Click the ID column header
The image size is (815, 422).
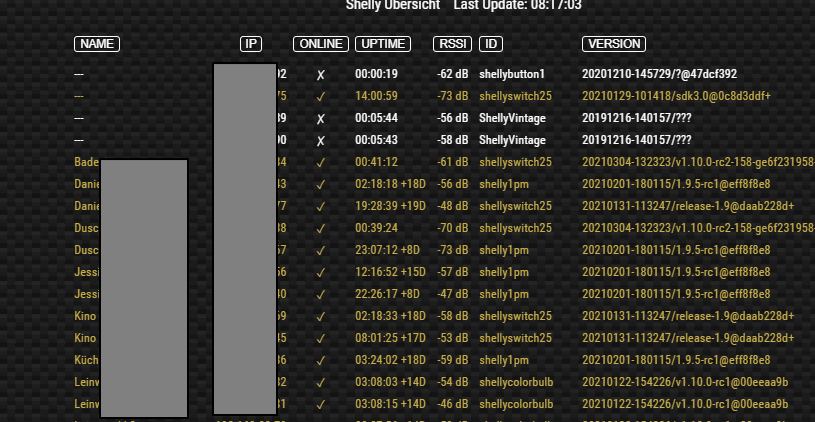click(x=490, y=44)
